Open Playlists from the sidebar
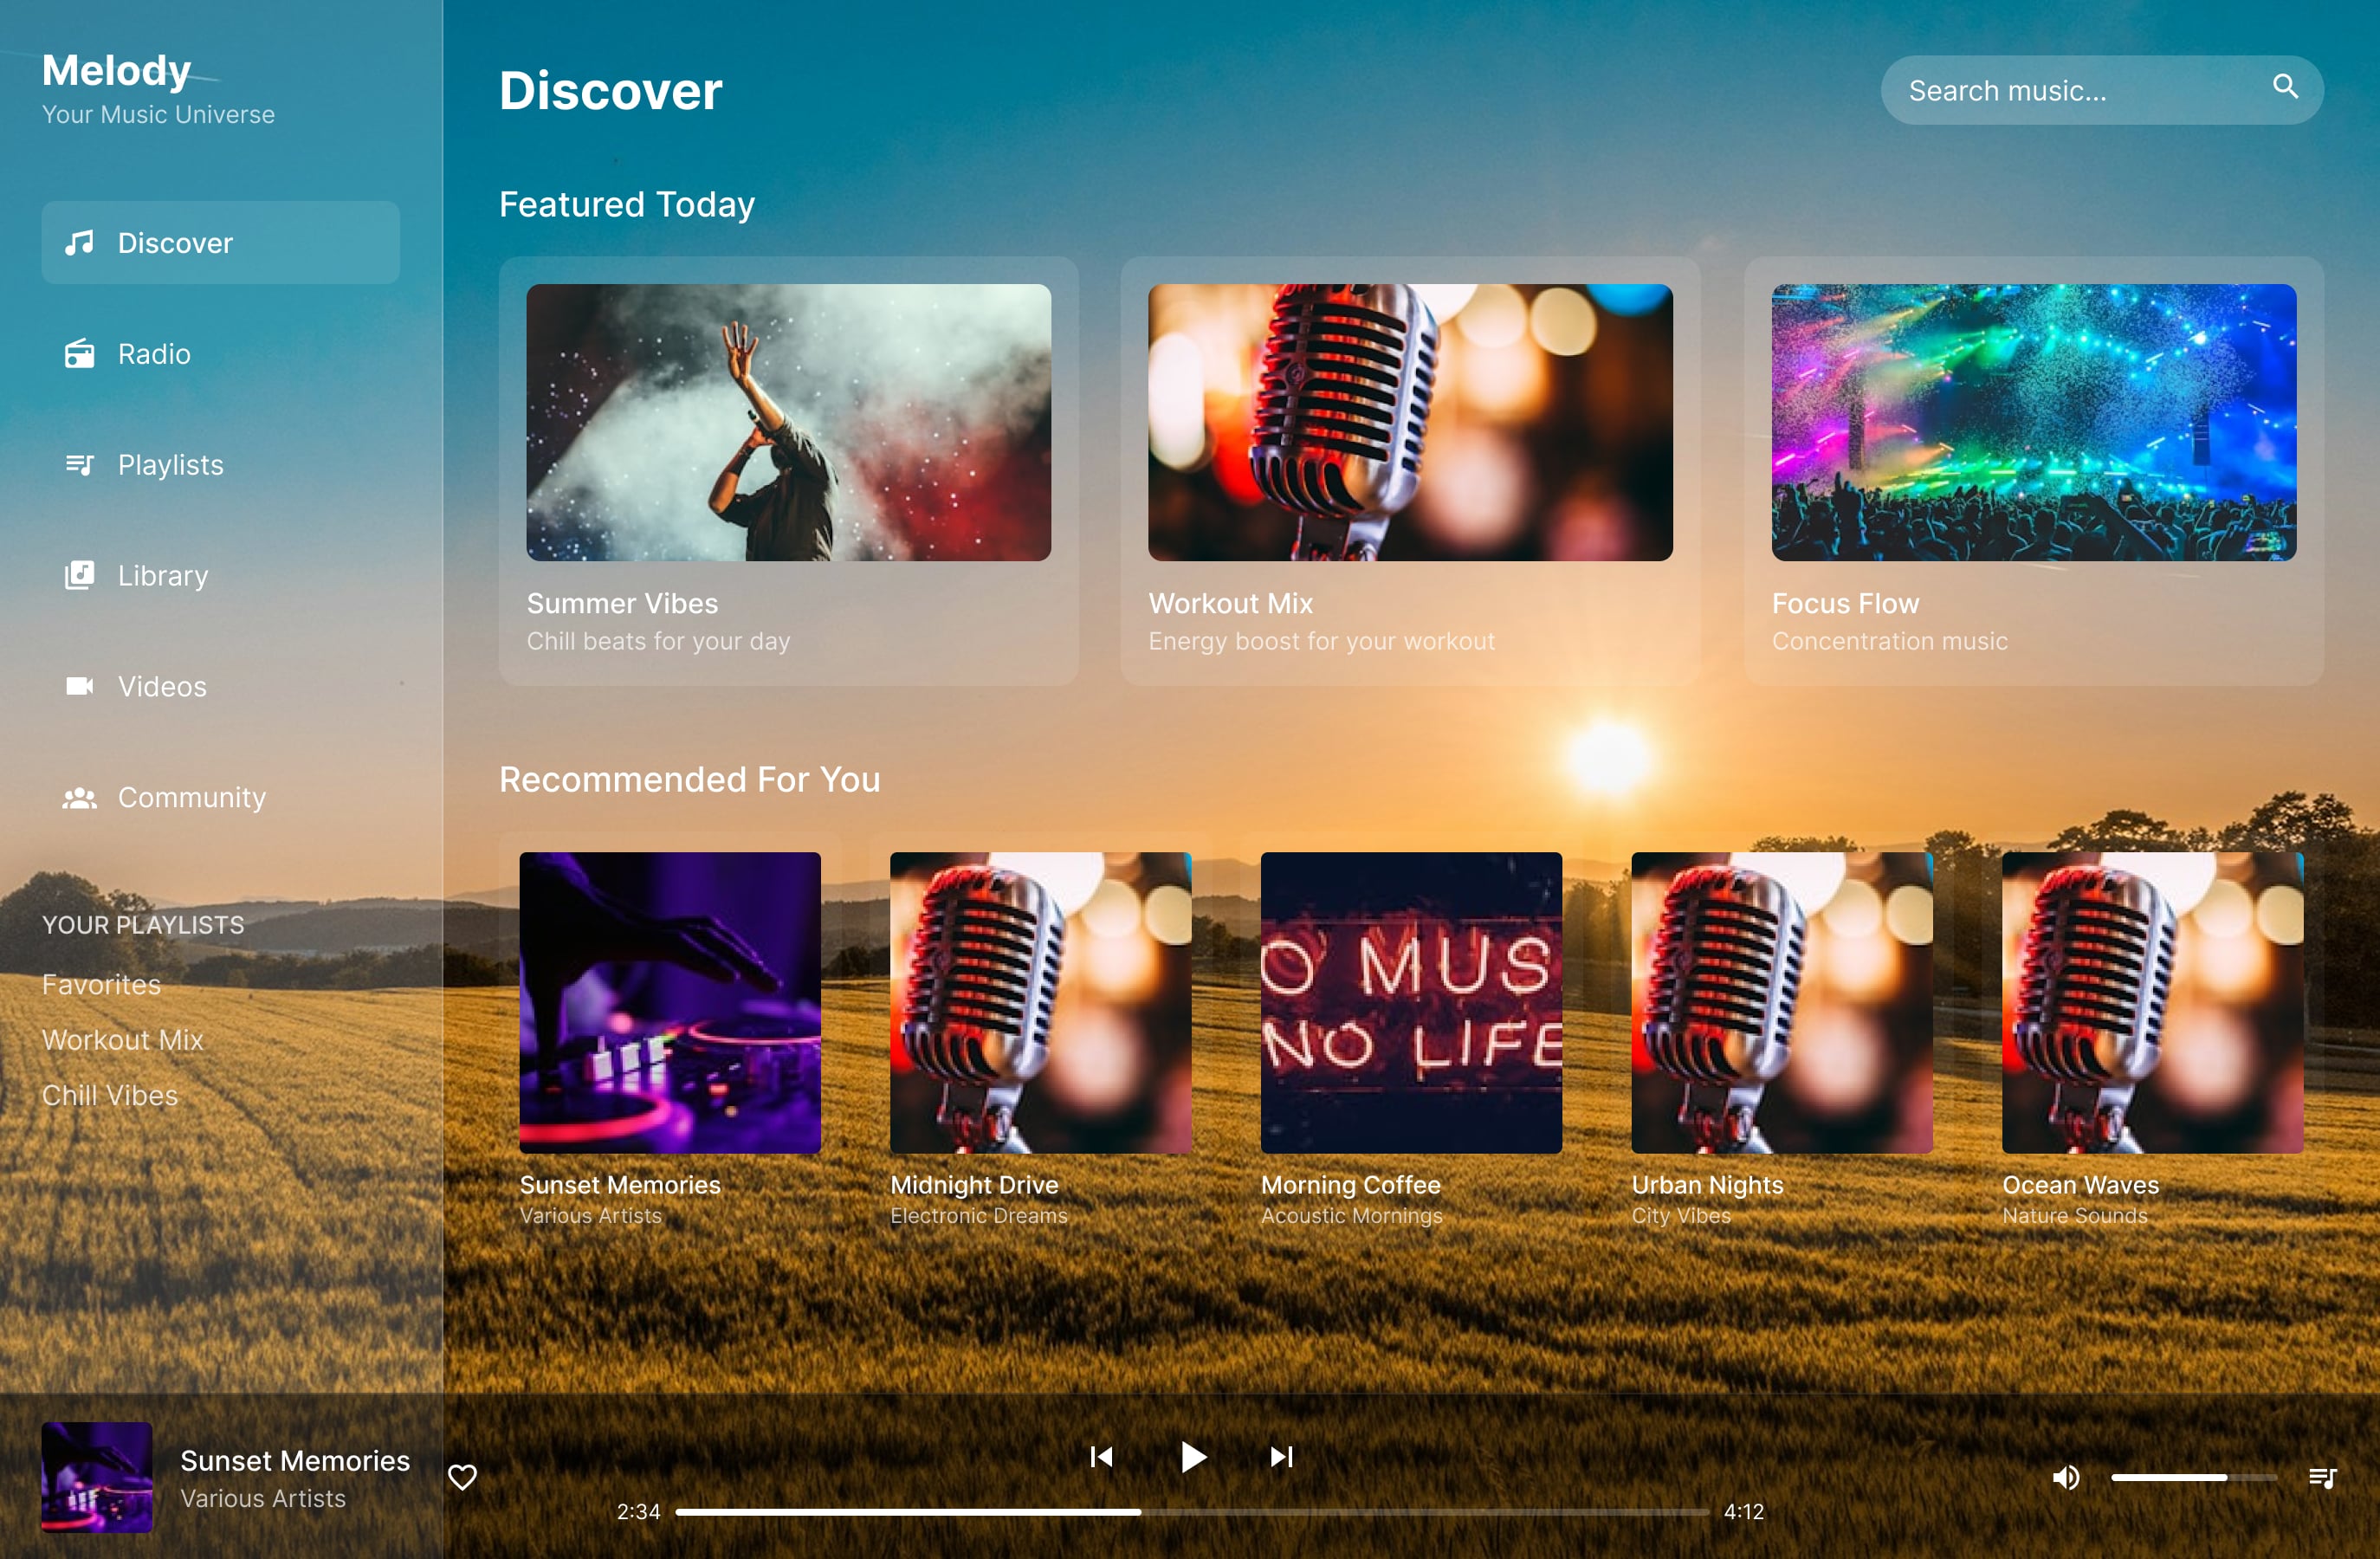 click(80, 464)
